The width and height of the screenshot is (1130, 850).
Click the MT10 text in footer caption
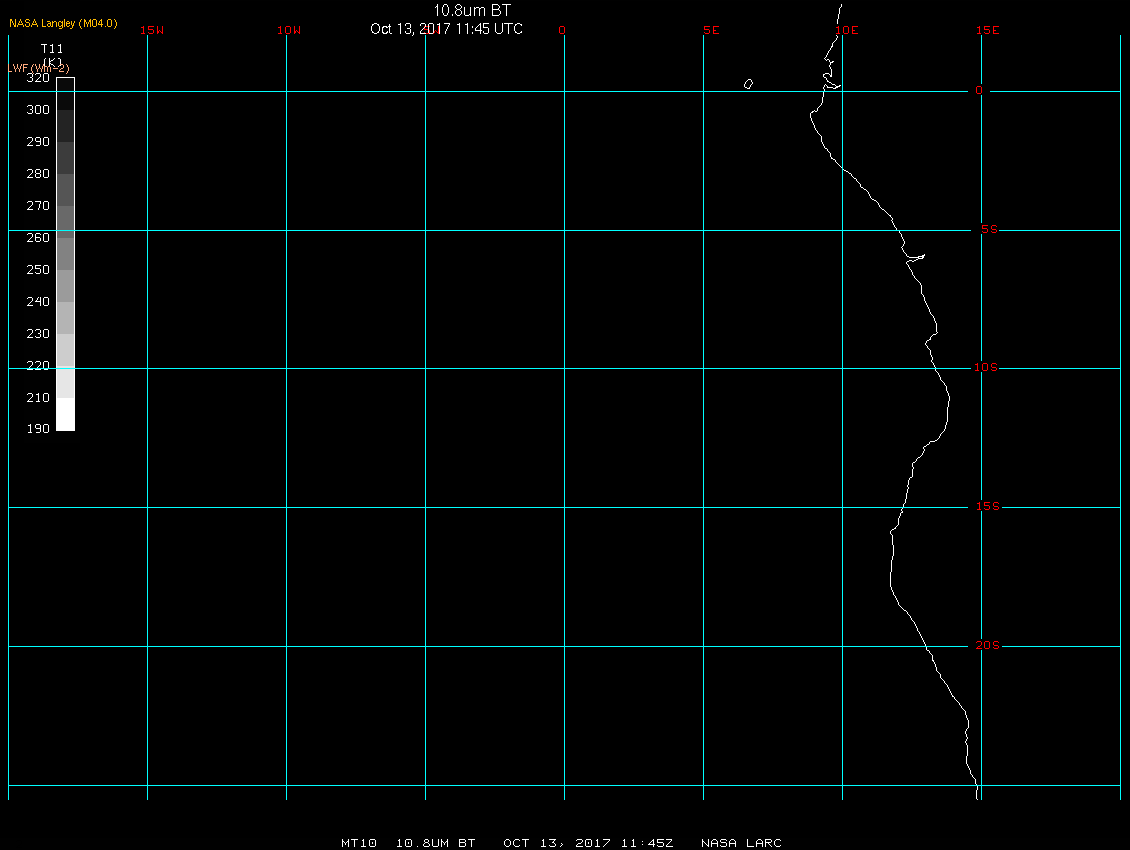click(359, 843)
